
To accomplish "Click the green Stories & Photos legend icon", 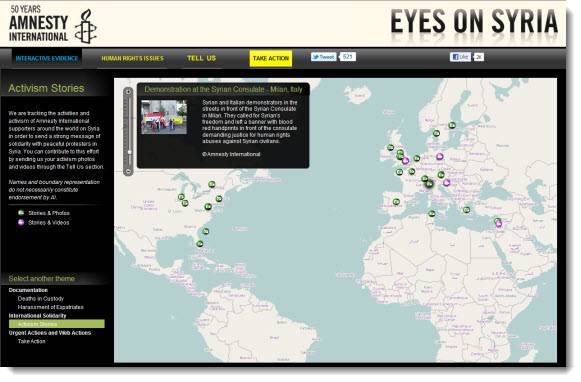I will point(21,213).
